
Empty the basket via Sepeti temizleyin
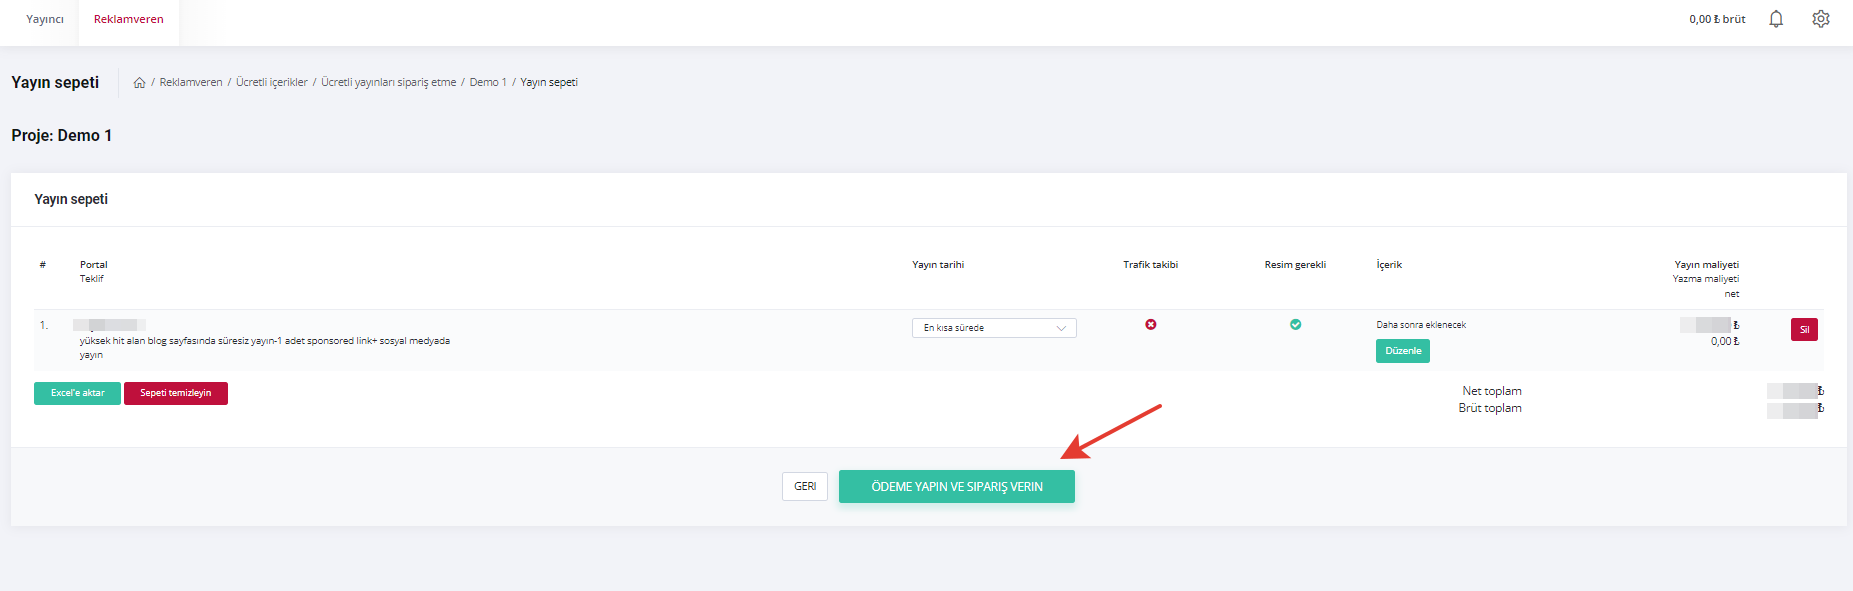[175, 394]
